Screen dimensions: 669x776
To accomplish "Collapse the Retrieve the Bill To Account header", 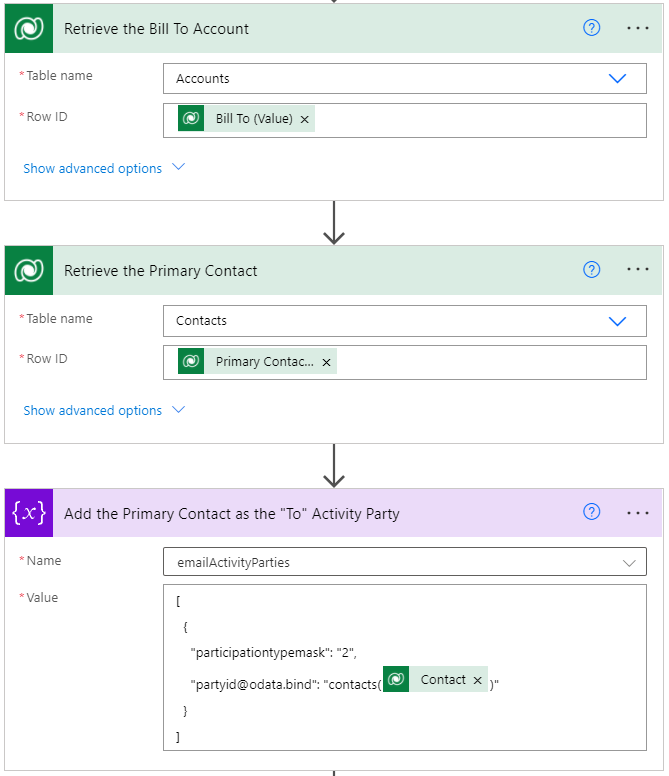I will pyautogui.click(x=300, y=28).
